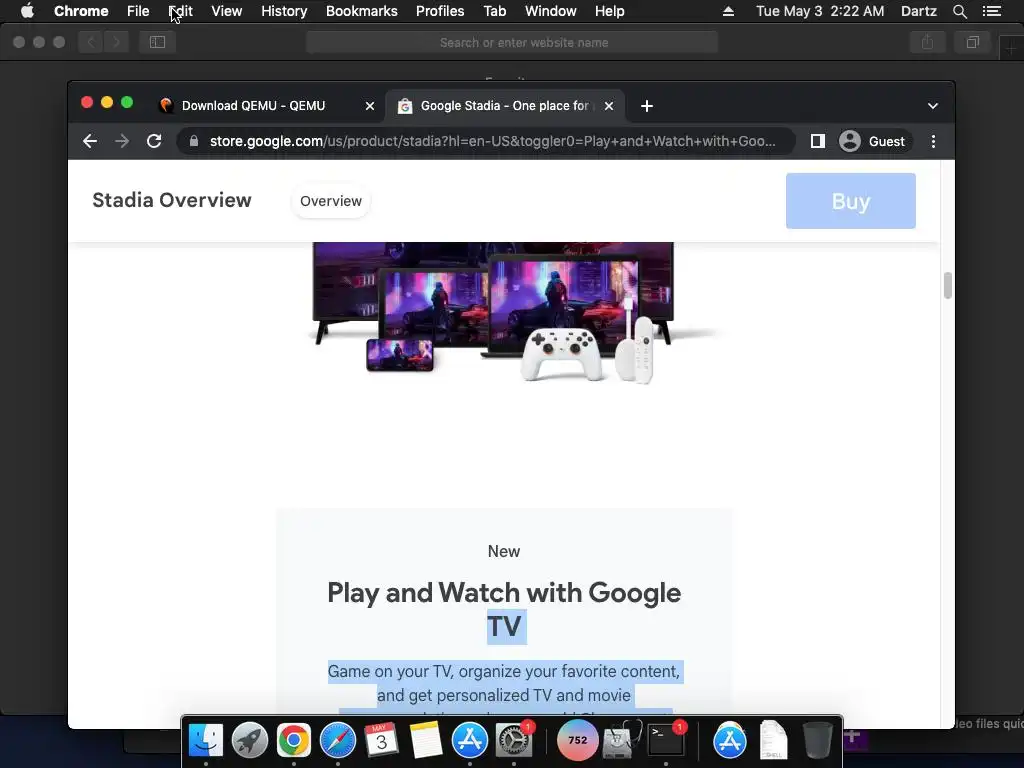Image resolution: width=1024 pixels, height=768 pixels.
Task: Open the Tab menu
Action: (x=494, y=11)
